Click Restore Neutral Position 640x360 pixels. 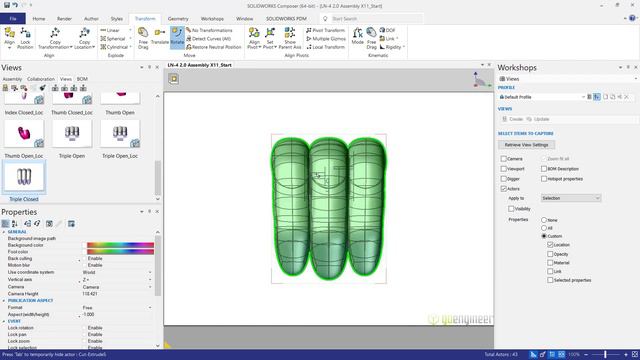point(214,47)
